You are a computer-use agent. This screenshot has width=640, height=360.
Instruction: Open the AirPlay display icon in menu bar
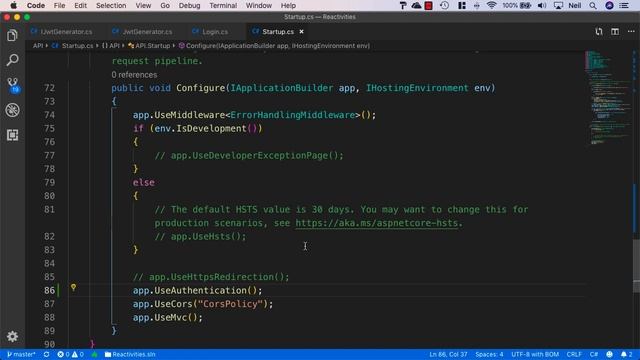tap(558, 5)
